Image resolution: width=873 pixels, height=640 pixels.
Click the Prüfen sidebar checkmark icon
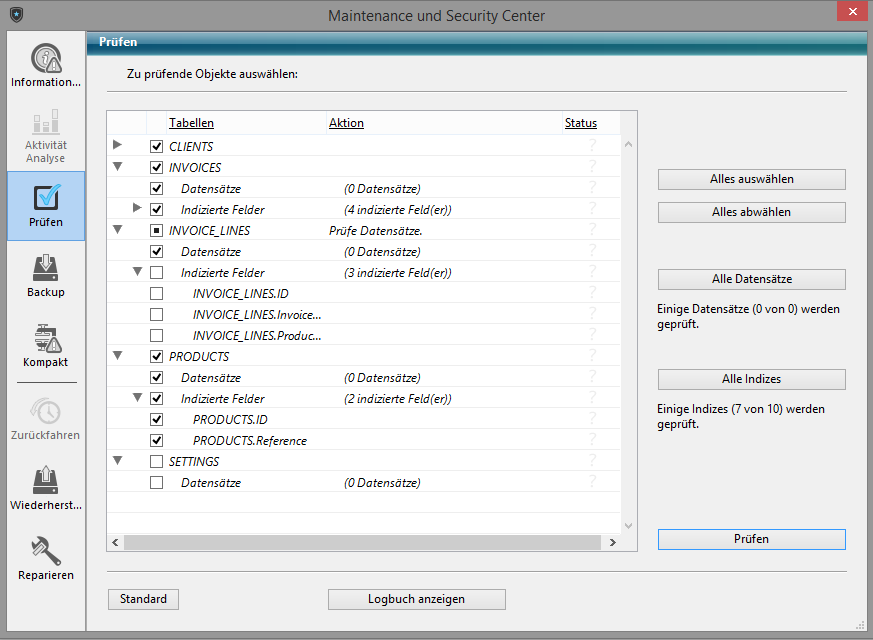point(46,198)
